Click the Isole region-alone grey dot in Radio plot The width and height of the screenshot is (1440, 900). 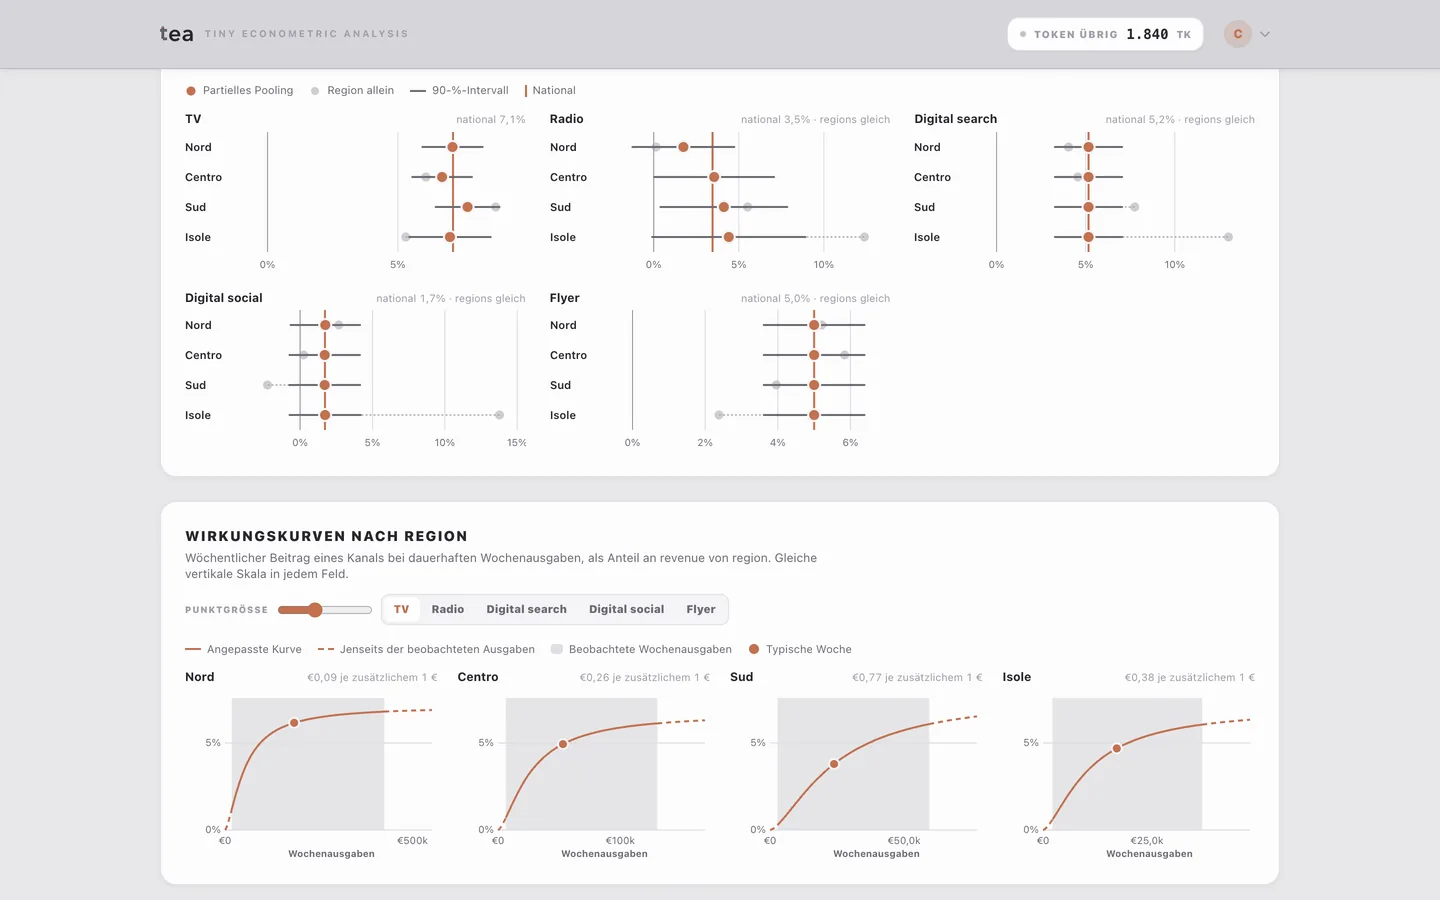click(864, 237)
